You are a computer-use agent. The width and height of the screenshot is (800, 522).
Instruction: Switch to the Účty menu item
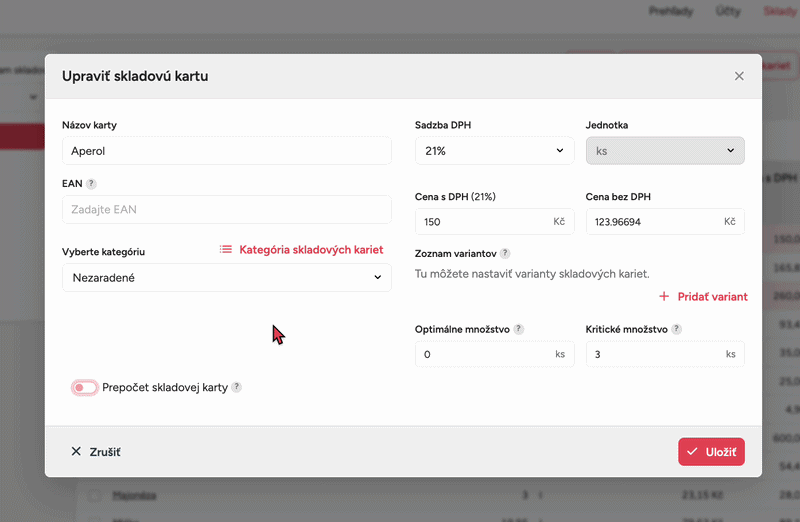point(729,11)
